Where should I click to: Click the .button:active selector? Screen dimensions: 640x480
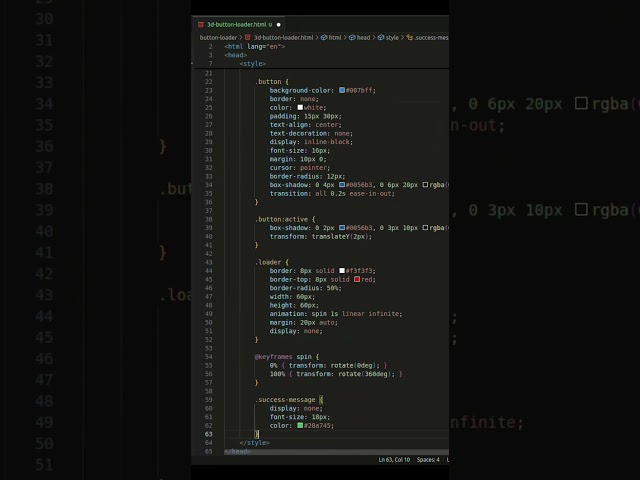click(x=281, y=219)
